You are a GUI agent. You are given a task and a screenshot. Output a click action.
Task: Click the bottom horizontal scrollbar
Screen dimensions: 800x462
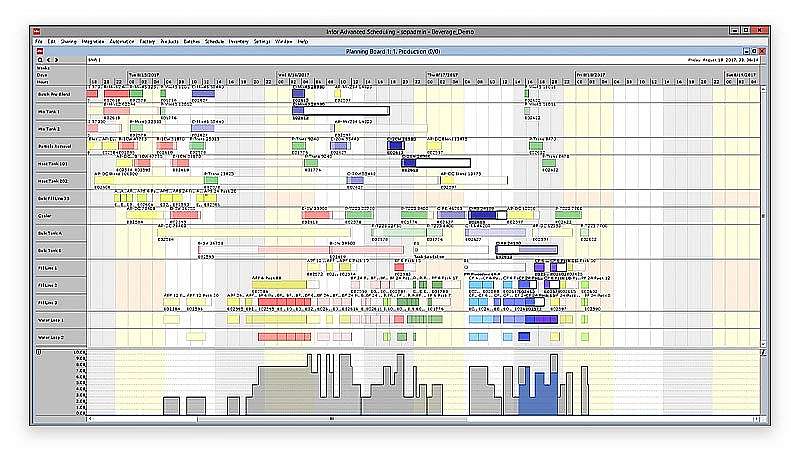click(400, 419)
